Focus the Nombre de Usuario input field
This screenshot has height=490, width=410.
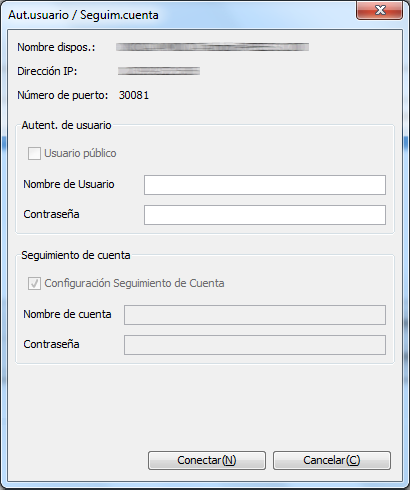(x=265, y=185)
